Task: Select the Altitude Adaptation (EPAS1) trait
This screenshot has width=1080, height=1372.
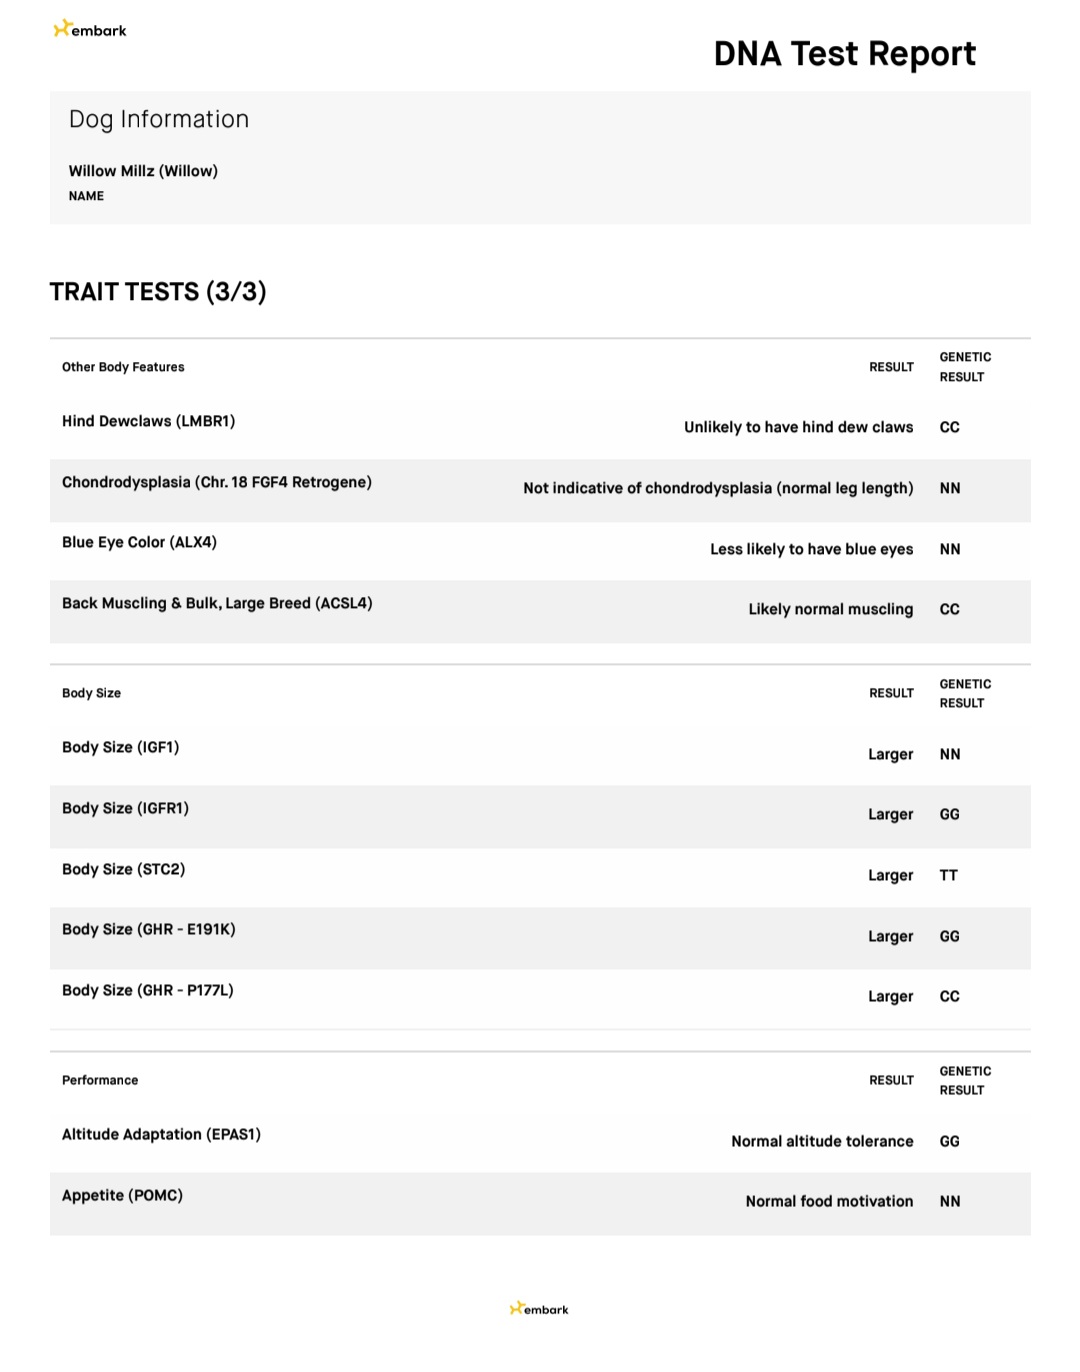Action: [161, 1134]
